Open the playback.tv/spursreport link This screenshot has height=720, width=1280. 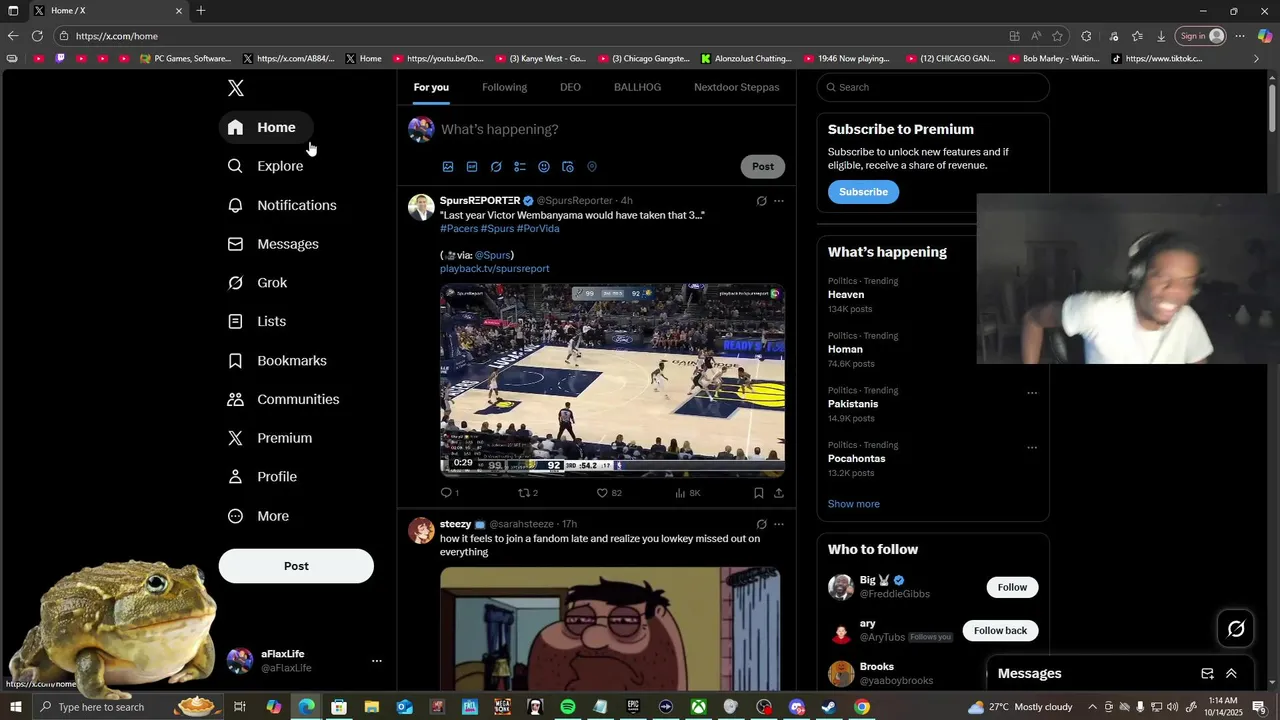(494, 269)
